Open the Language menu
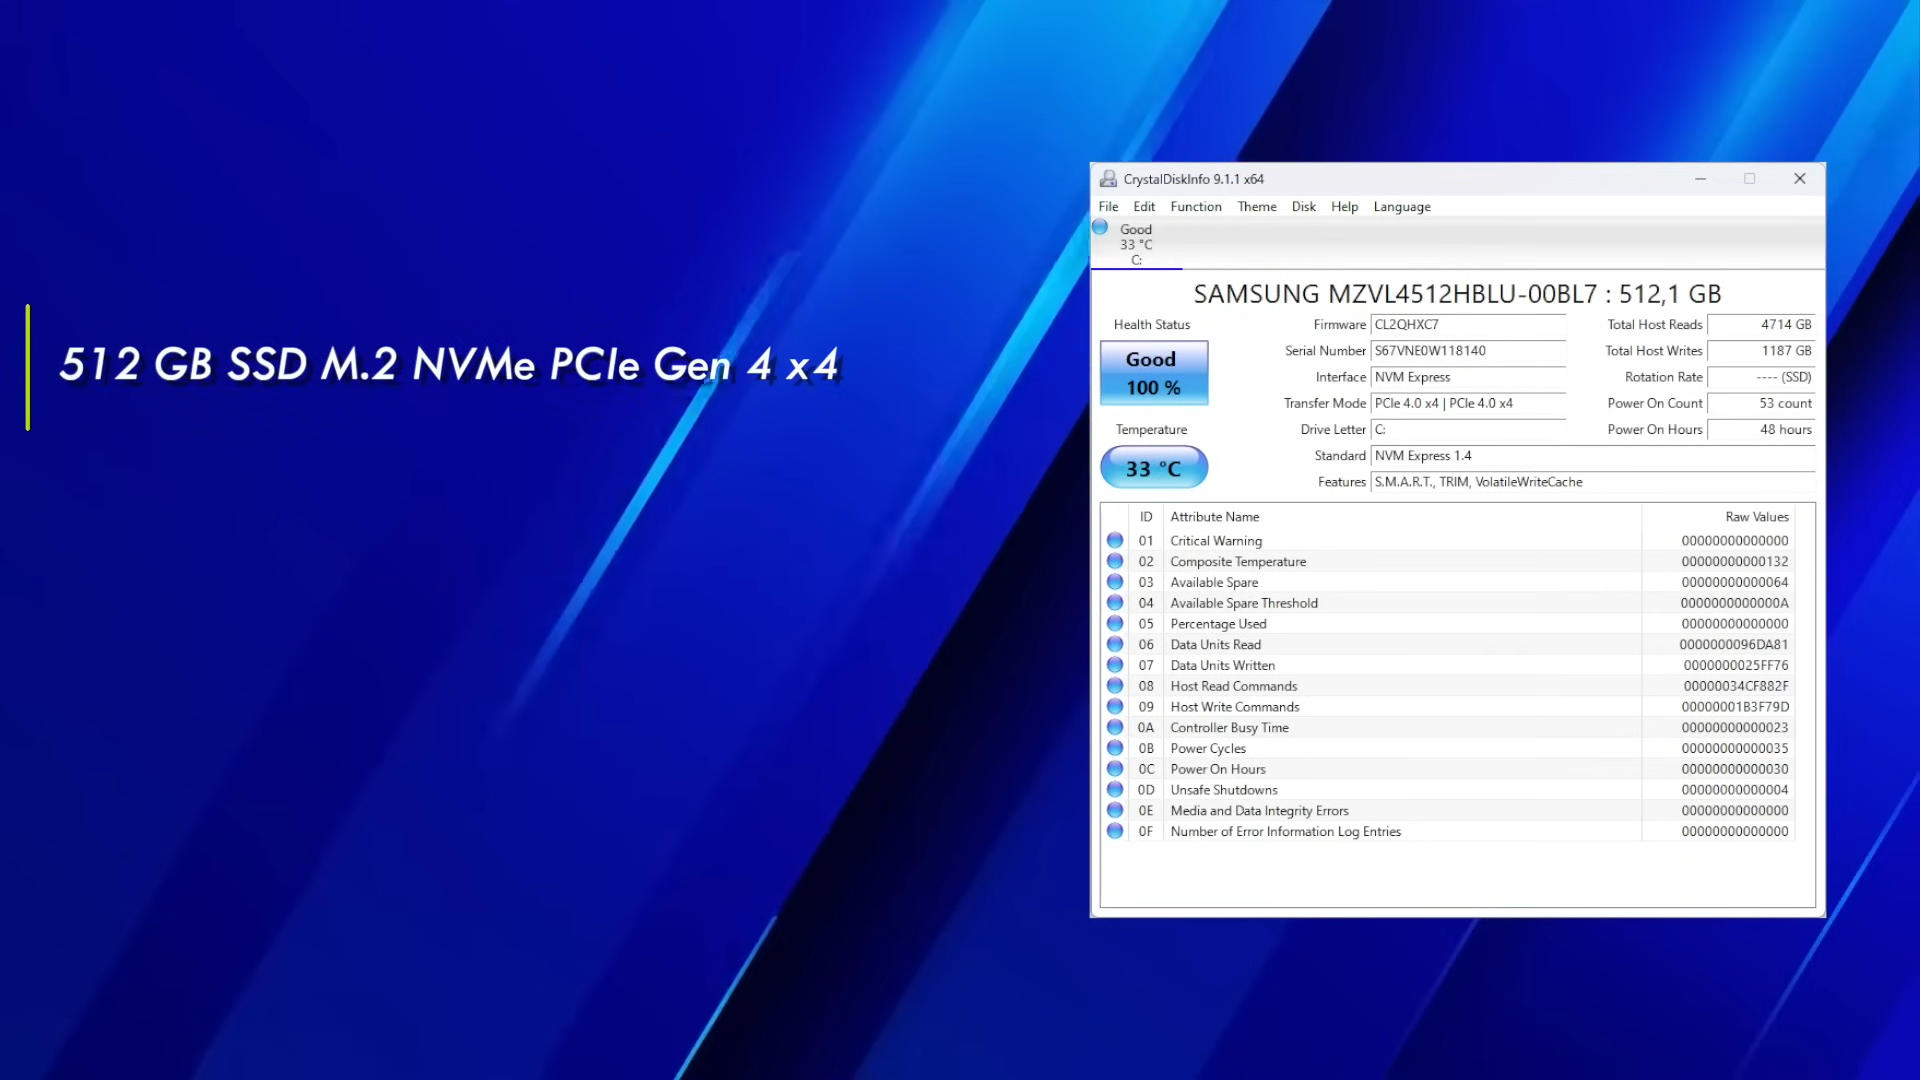 click(x=1401, y=207)
